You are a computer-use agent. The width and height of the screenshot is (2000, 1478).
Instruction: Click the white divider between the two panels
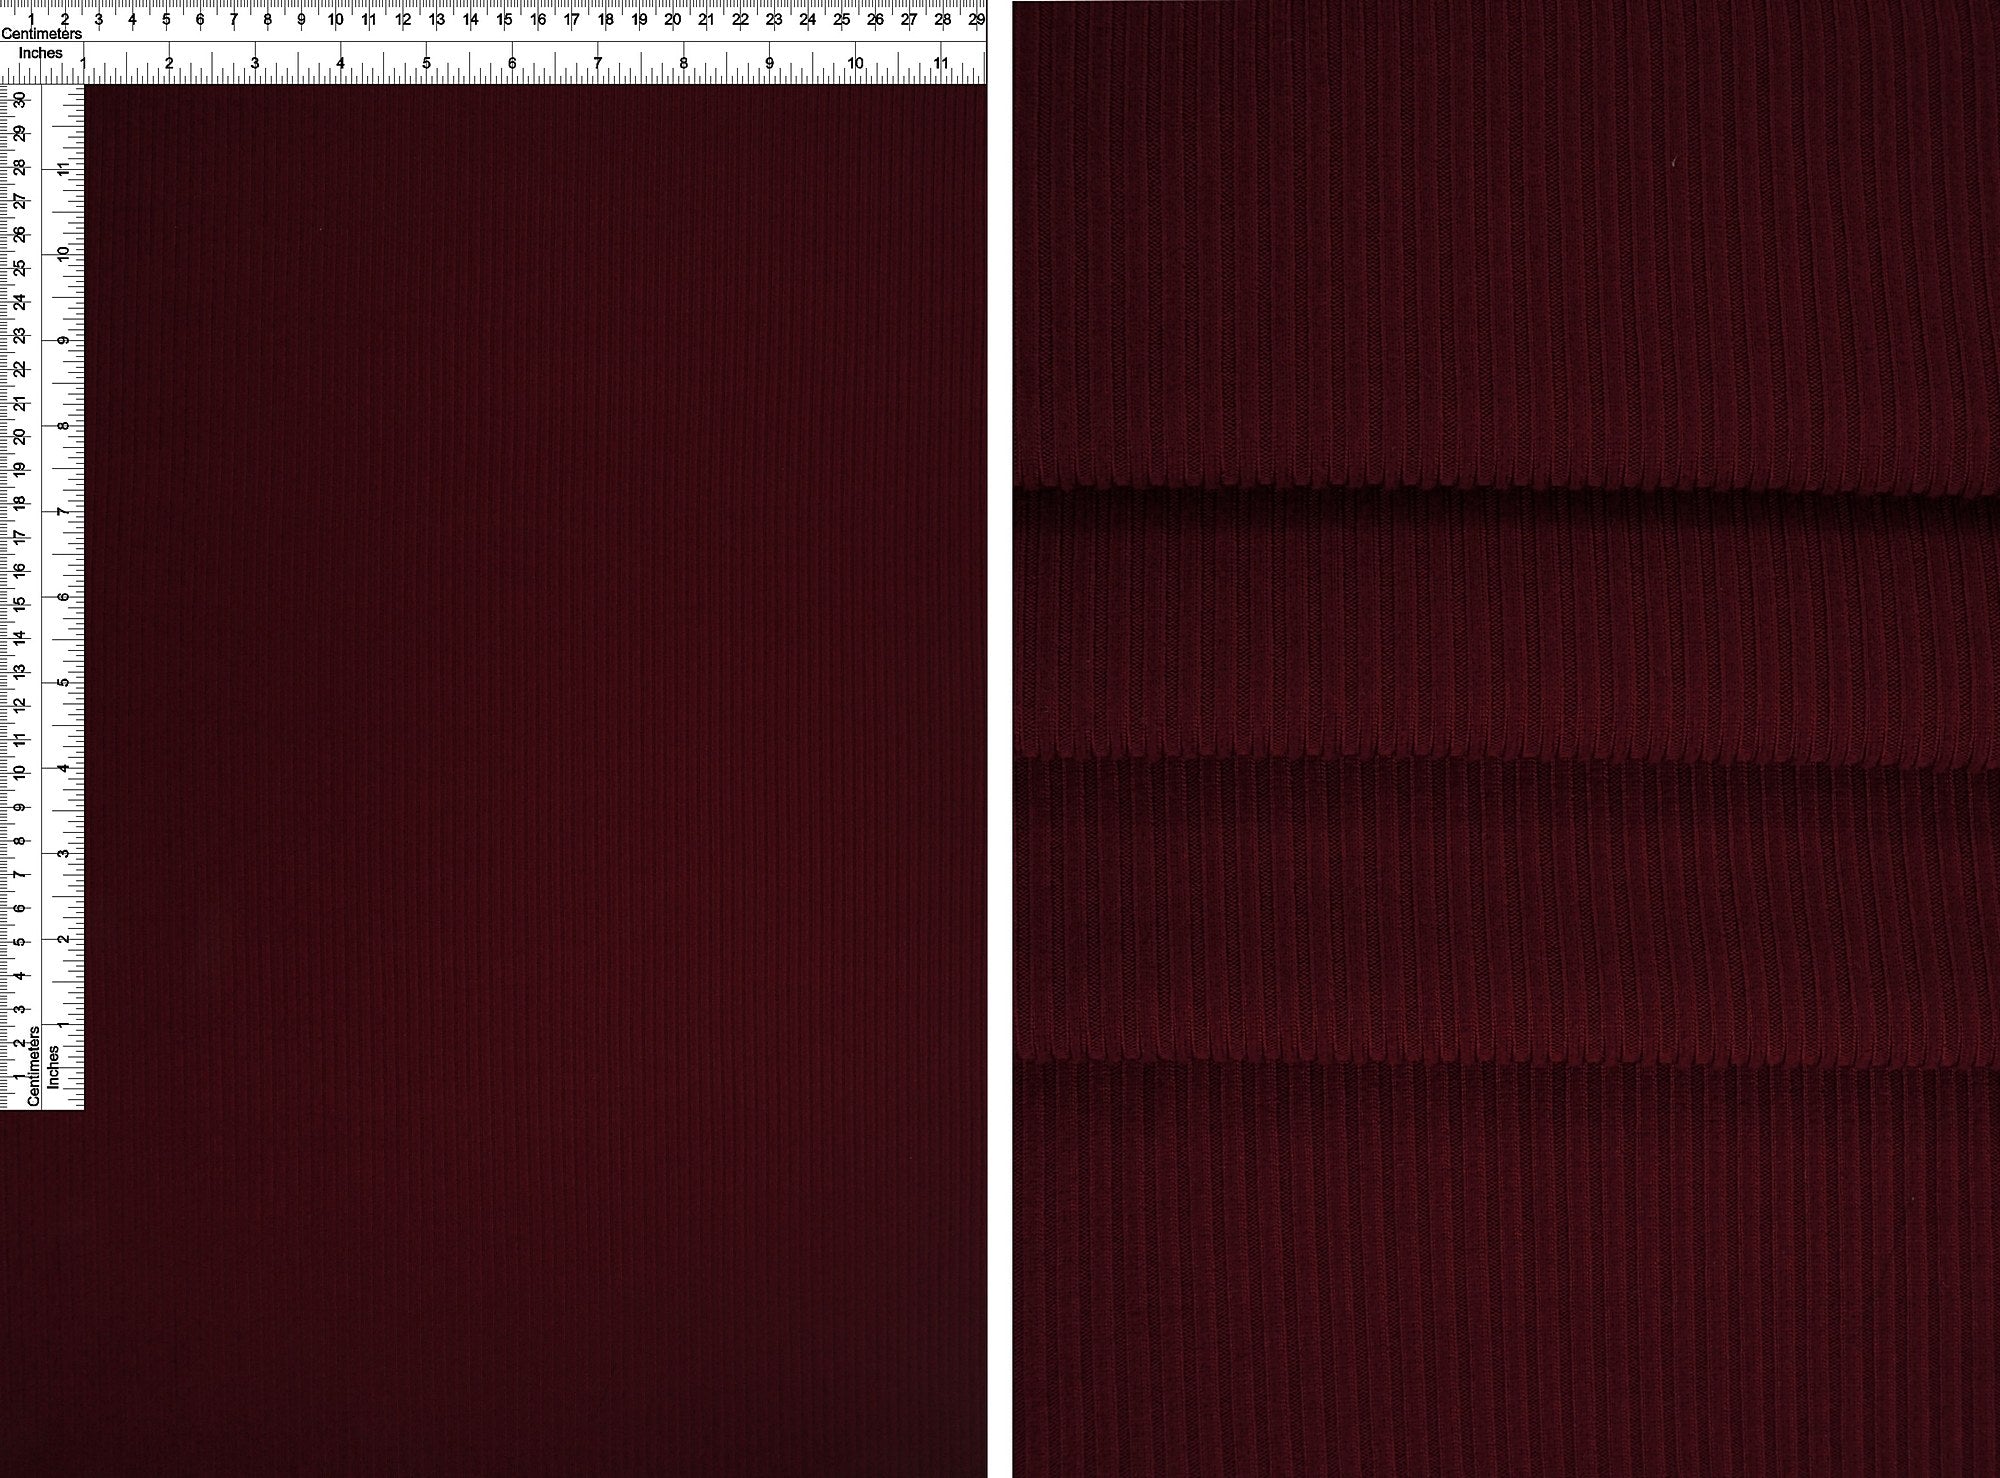(1000, 739)
